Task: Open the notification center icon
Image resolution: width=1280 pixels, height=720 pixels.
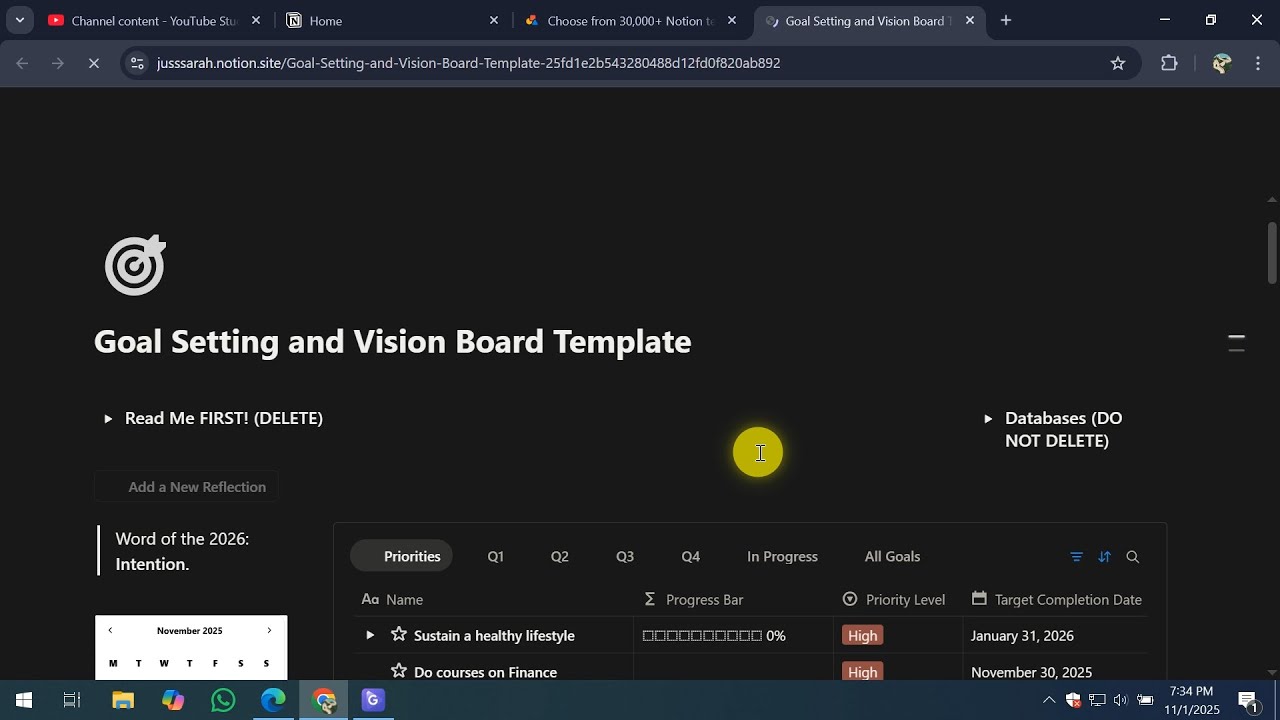Action: [1248, 700]
